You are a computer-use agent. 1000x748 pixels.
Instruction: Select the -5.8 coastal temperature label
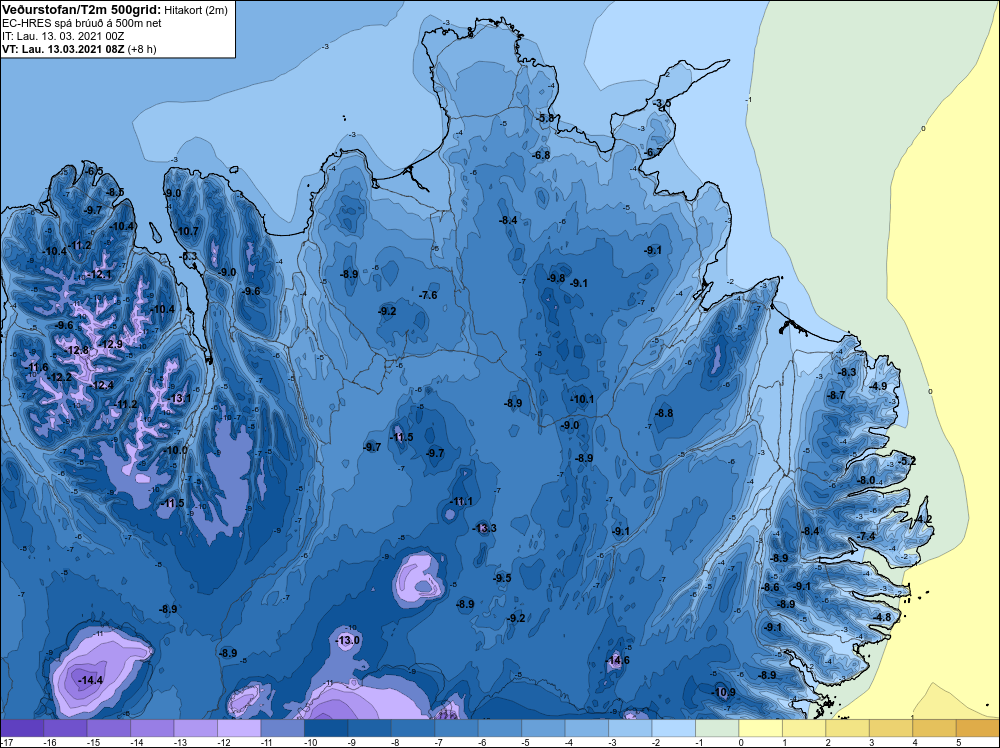[x=545, y=118]
